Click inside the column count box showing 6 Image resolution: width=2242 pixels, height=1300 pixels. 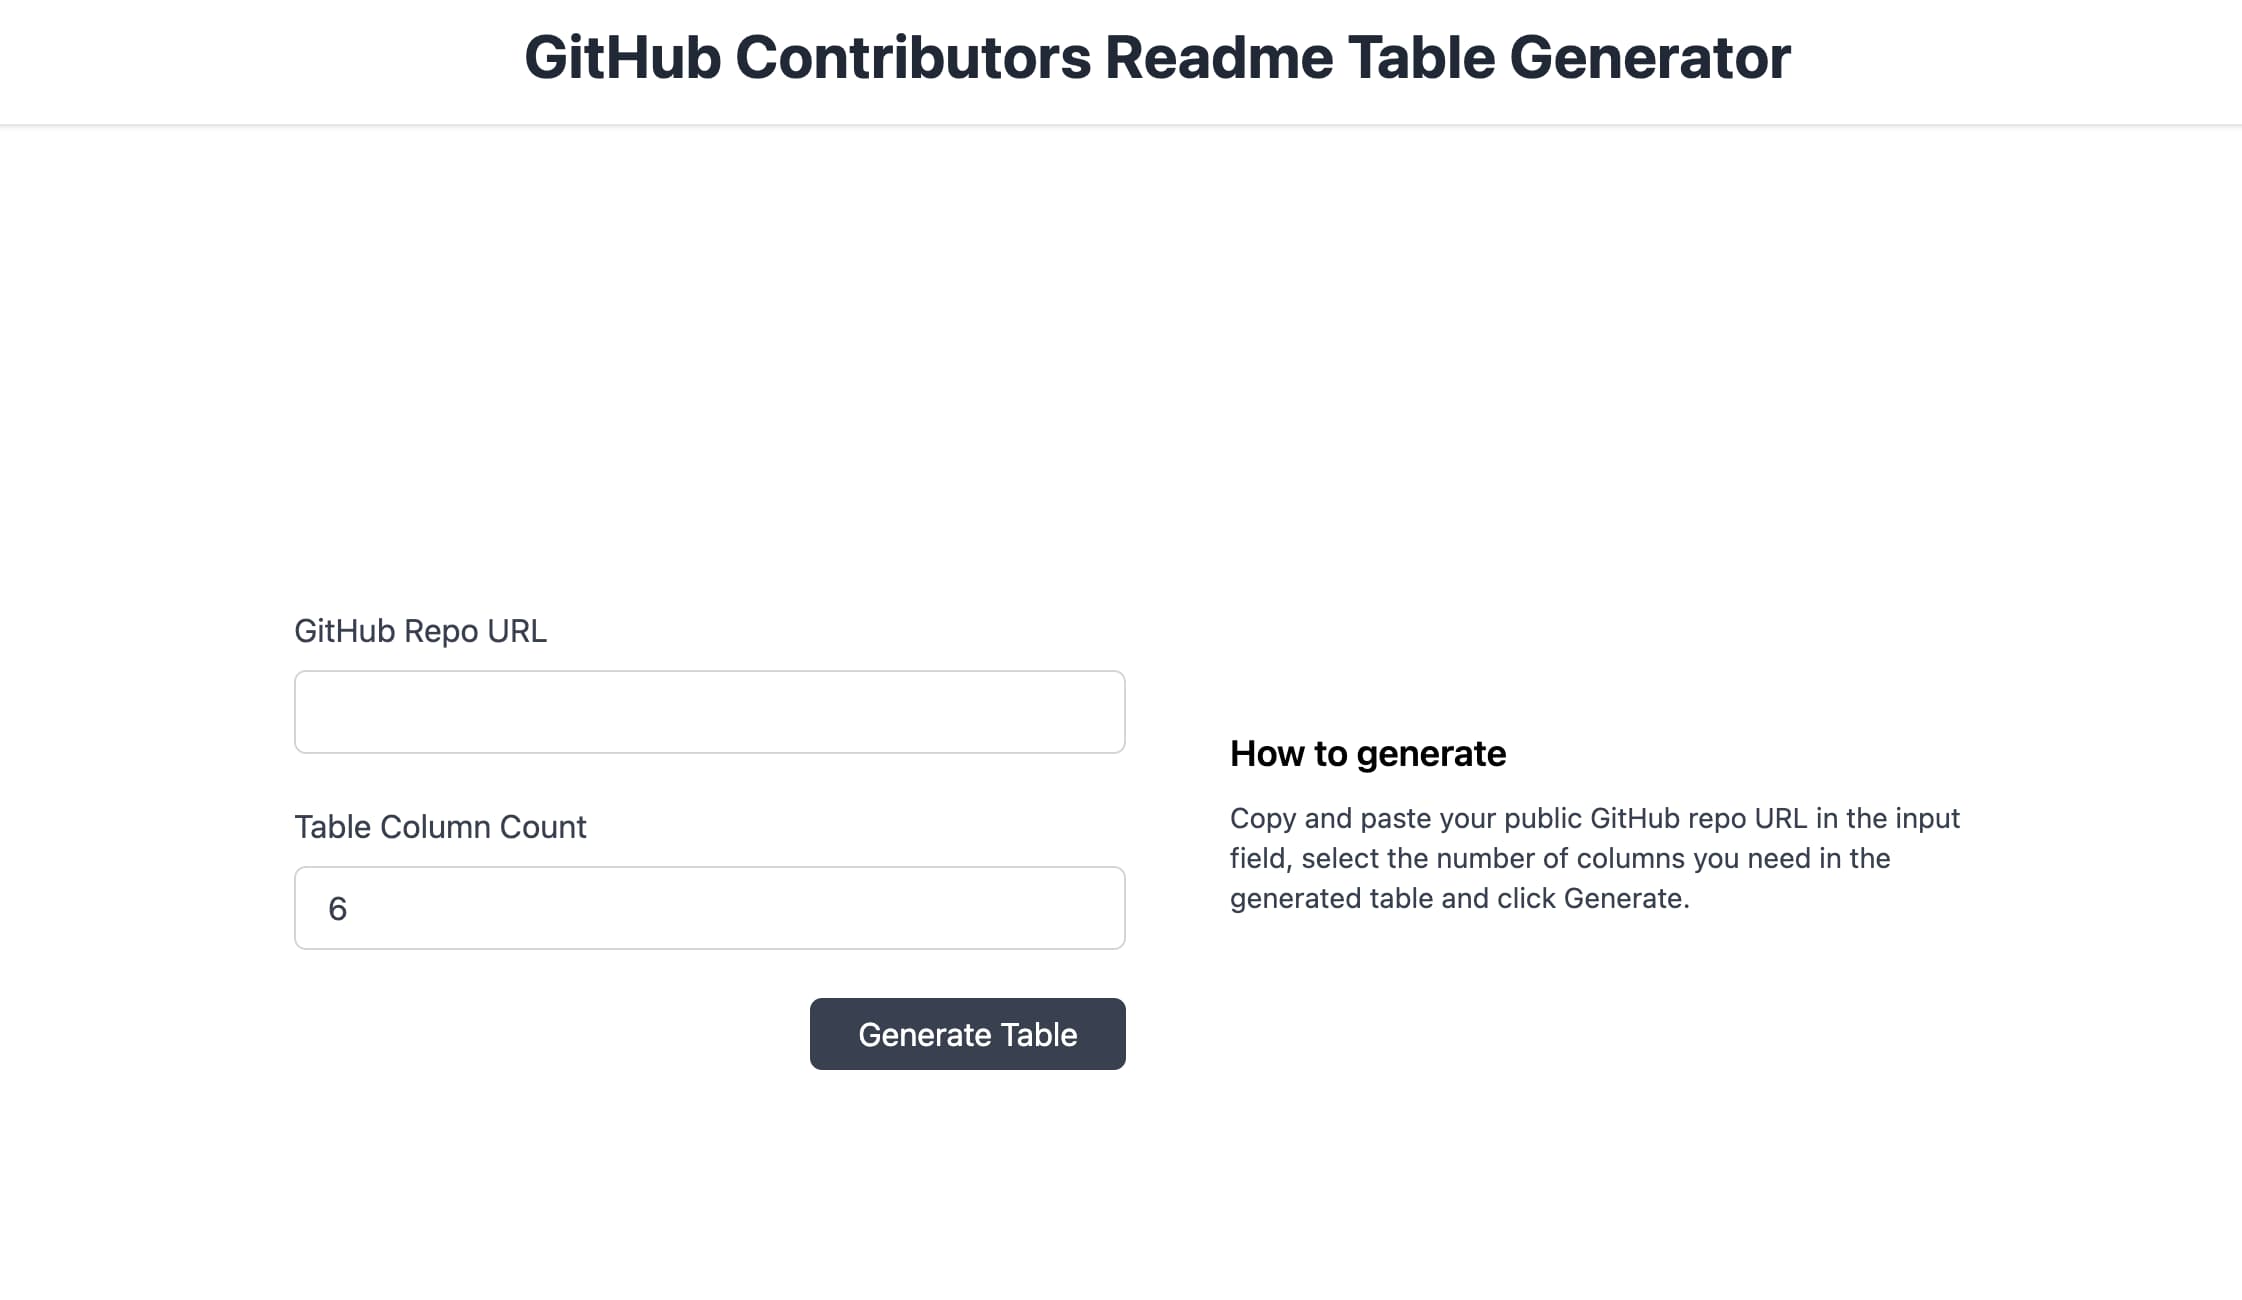(709, 907)
